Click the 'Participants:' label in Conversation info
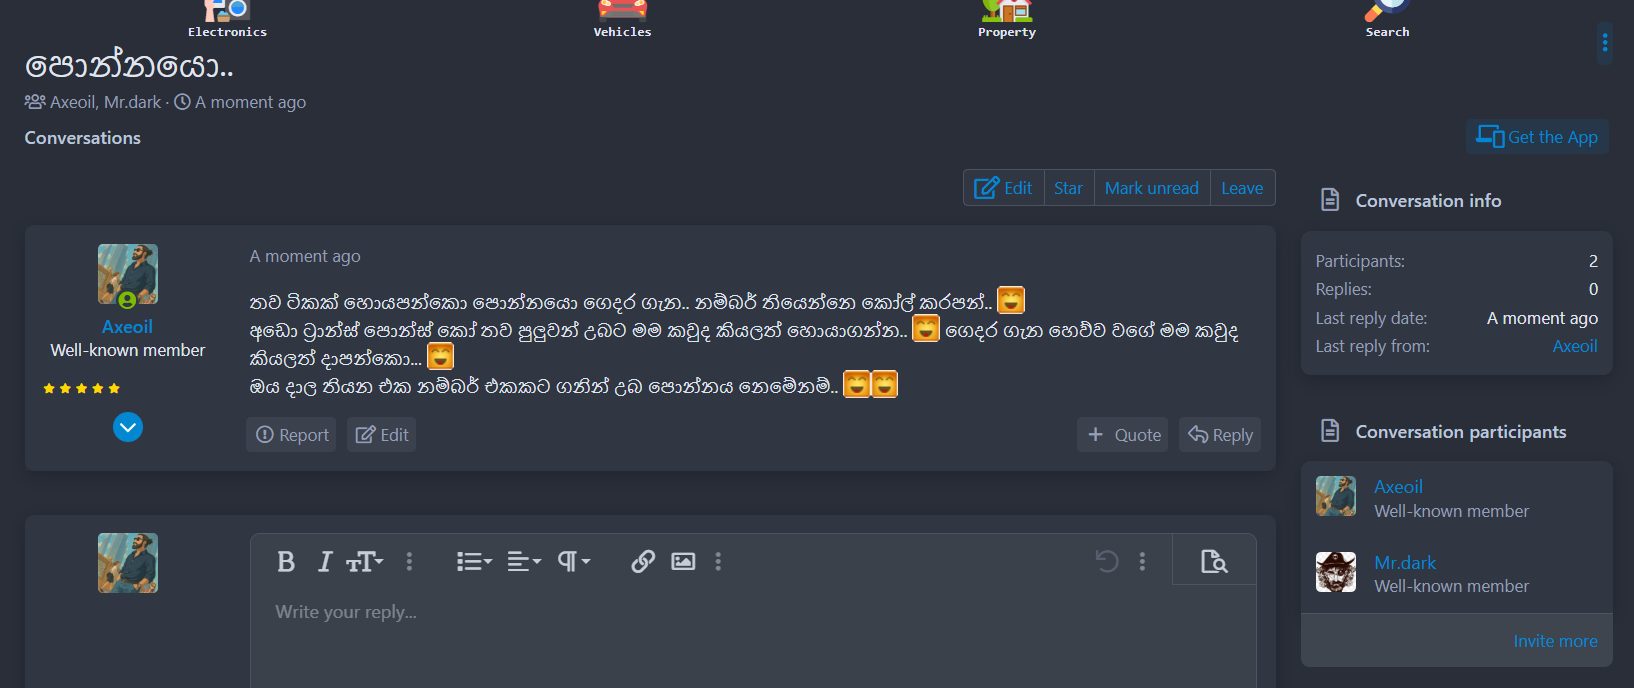The image size is (1634, 688). click(1360, 261)
